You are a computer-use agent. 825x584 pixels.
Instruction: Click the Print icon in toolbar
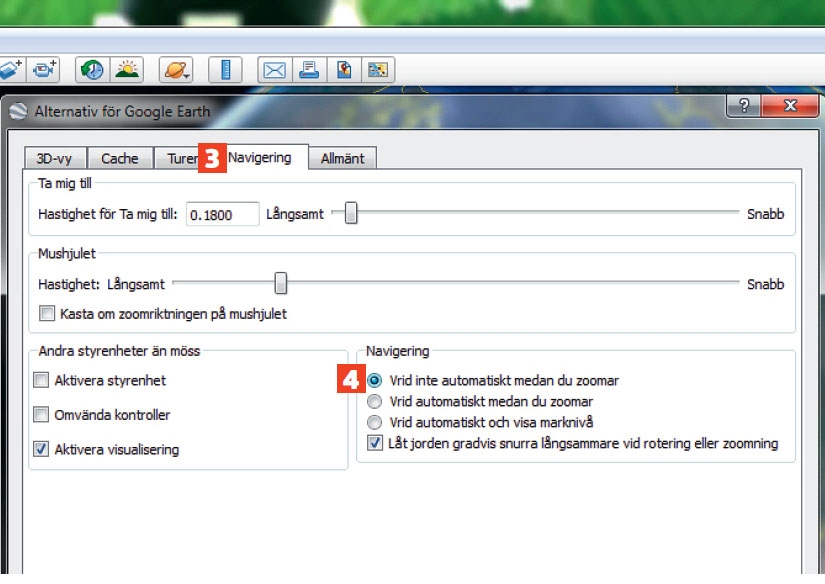tap(310, 70)
